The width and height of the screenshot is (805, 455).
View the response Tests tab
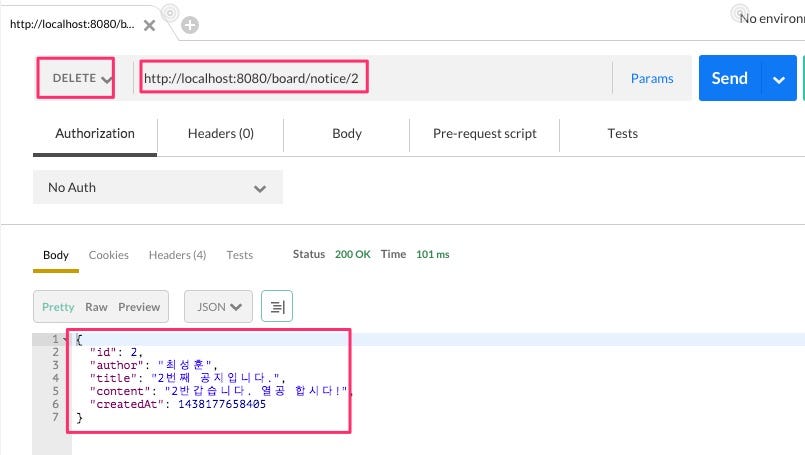(240, 255)
